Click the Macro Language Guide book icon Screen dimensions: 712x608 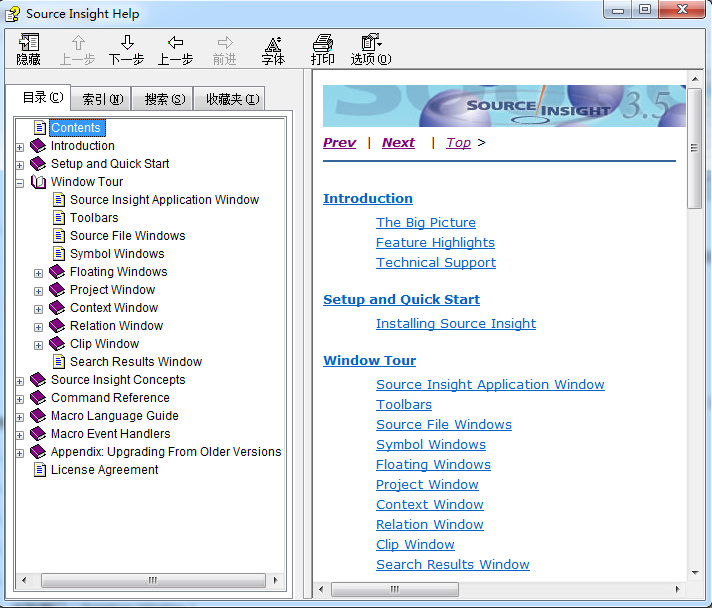(38, 415)
